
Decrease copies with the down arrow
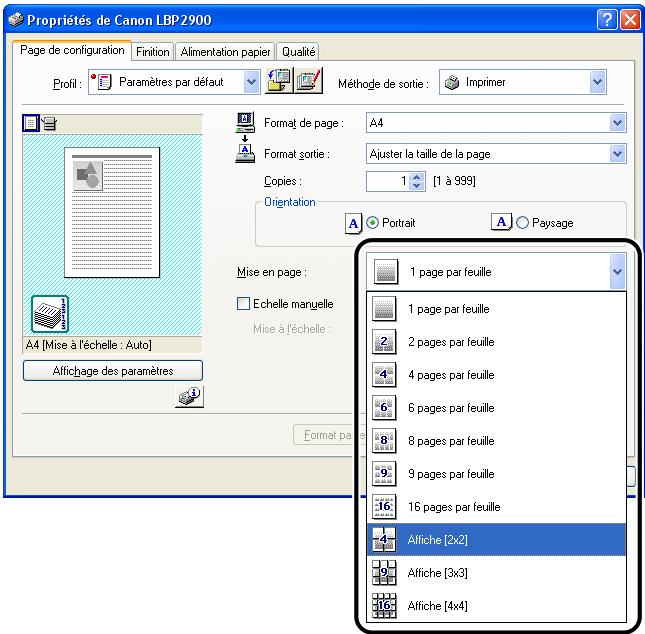pyautogui.click(x=417, y=186)
